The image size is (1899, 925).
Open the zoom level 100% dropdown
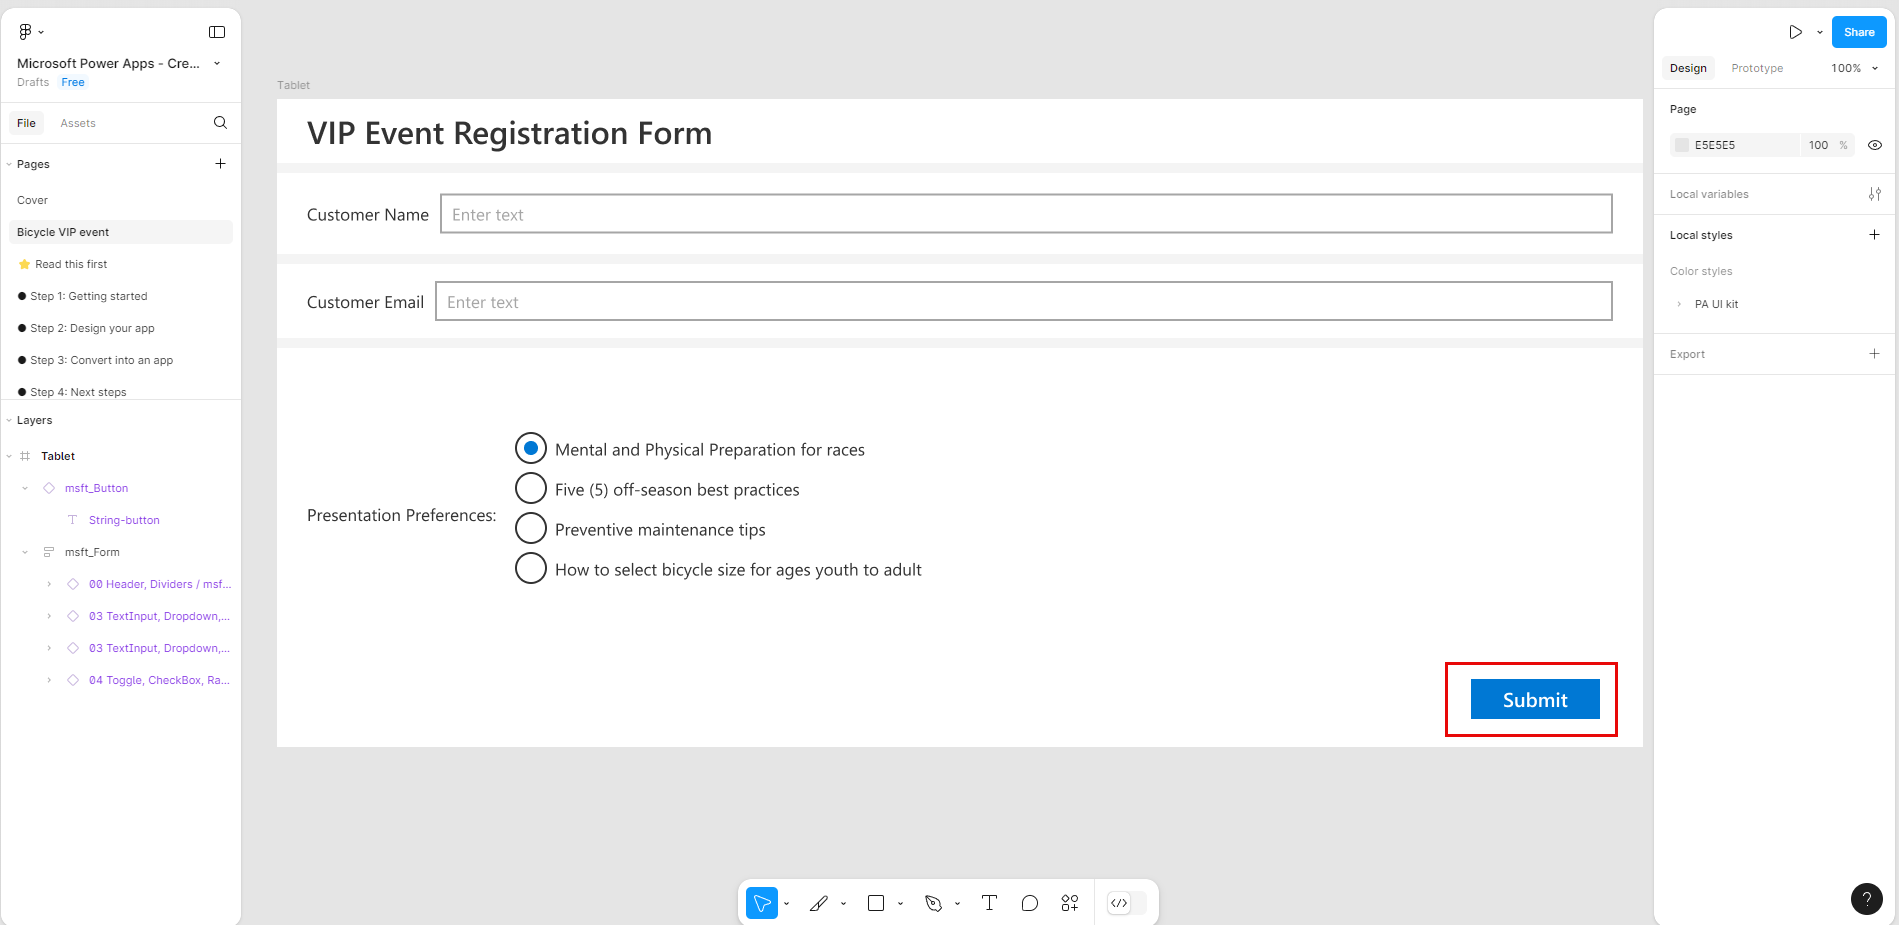(x=1854, y=68)
